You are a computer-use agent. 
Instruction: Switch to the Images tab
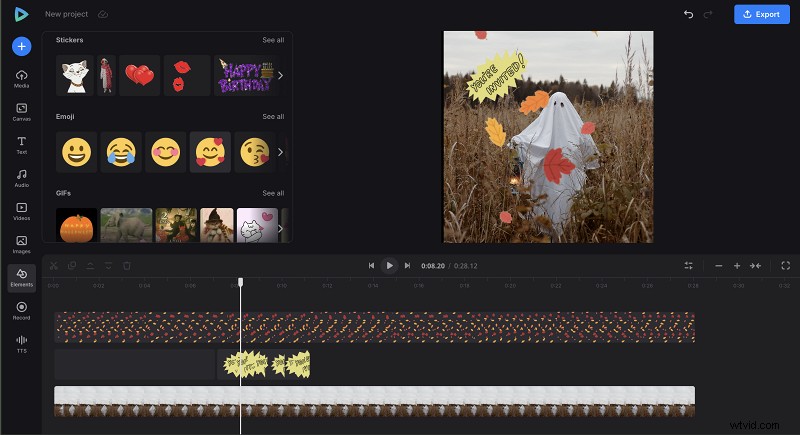[x=21, y=243]
